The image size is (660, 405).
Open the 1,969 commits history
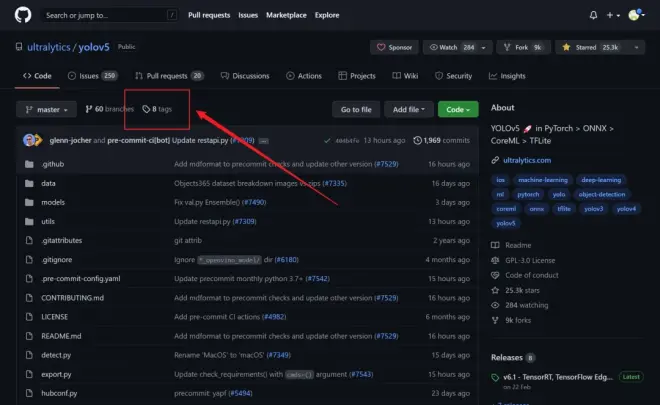pyautogui.click(x=442, y=140)
